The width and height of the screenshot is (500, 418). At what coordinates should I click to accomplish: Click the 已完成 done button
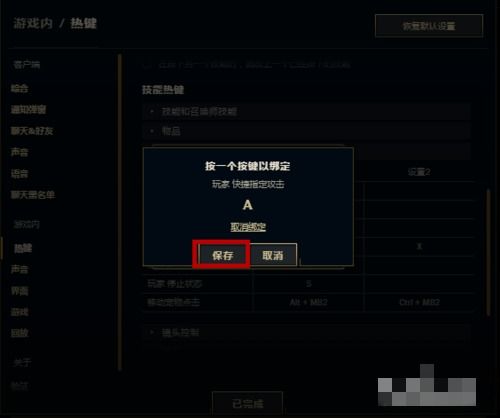pyautogui.click(x=247, y=404)
